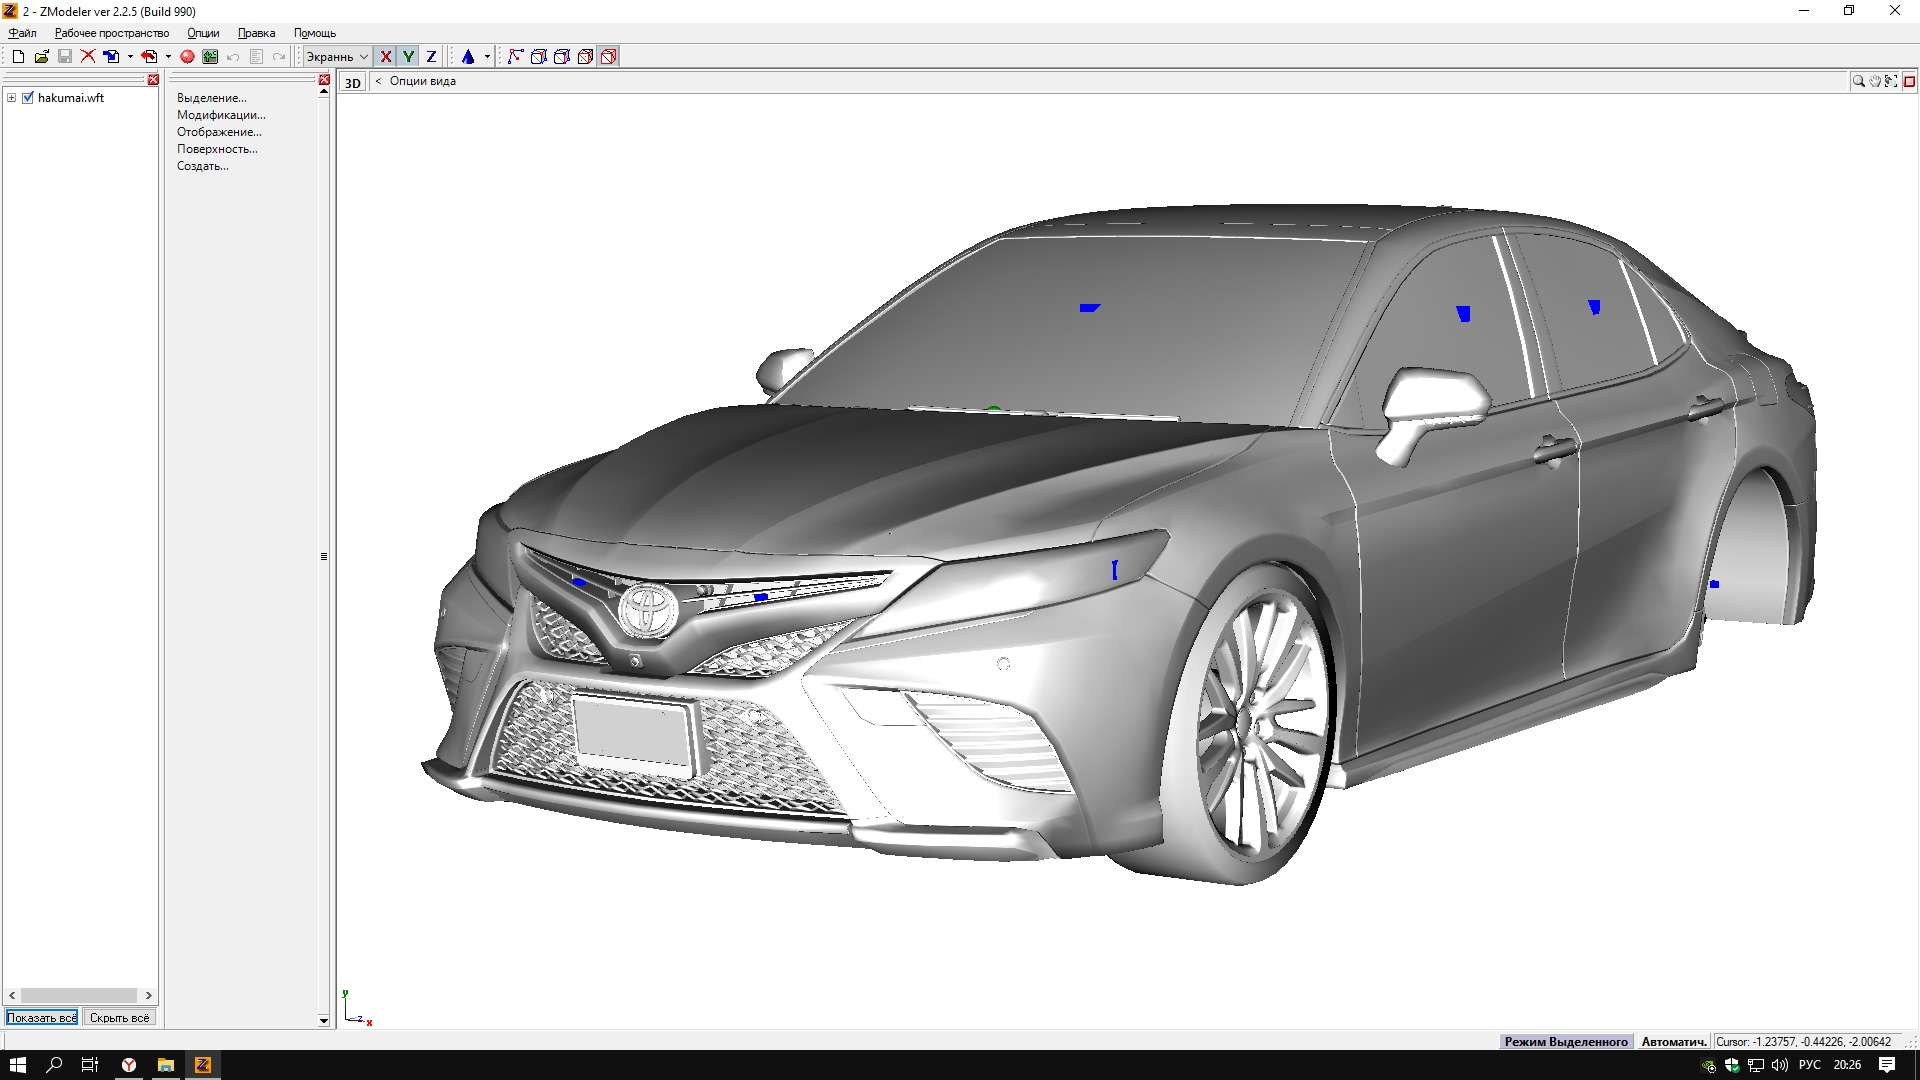The height and width of the screenshot is (1080, 1920).
Task: Click the red X delete icon
Action: (88, 57)
